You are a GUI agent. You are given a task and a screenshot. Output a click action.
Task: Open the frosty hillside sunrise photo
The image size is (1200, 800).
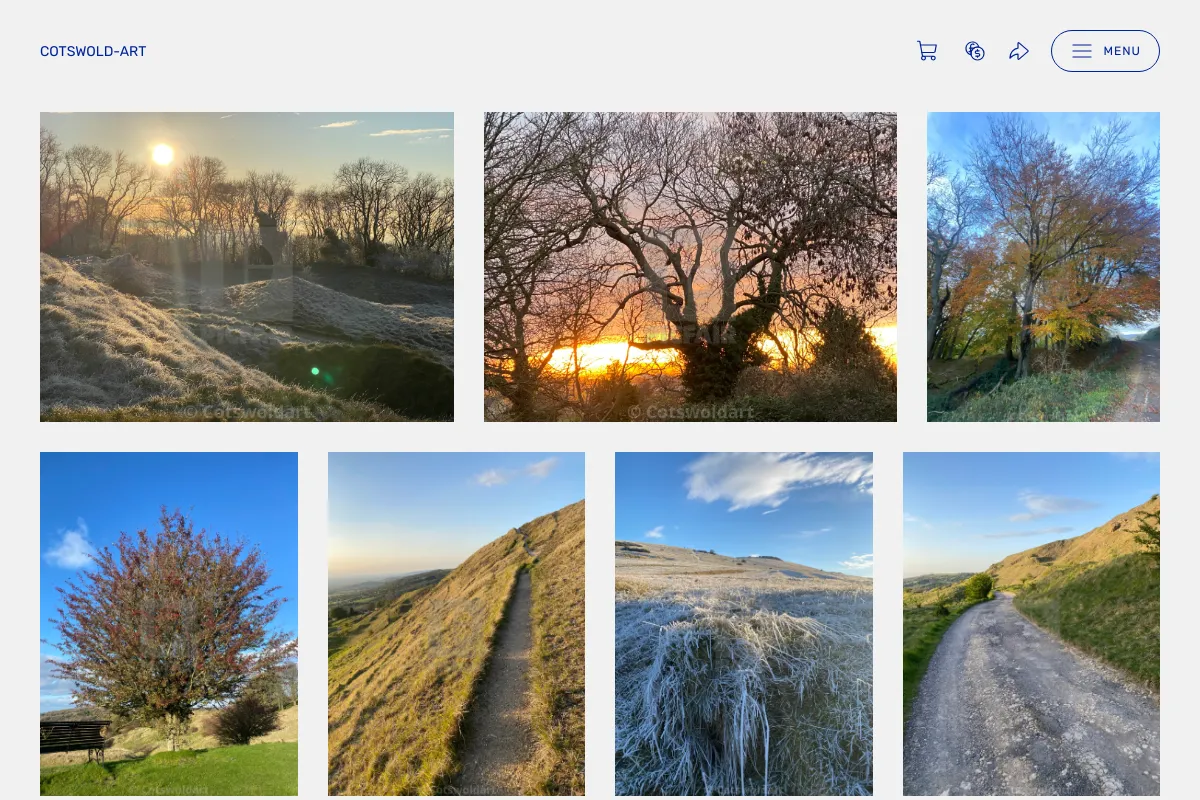click(247, 267)
